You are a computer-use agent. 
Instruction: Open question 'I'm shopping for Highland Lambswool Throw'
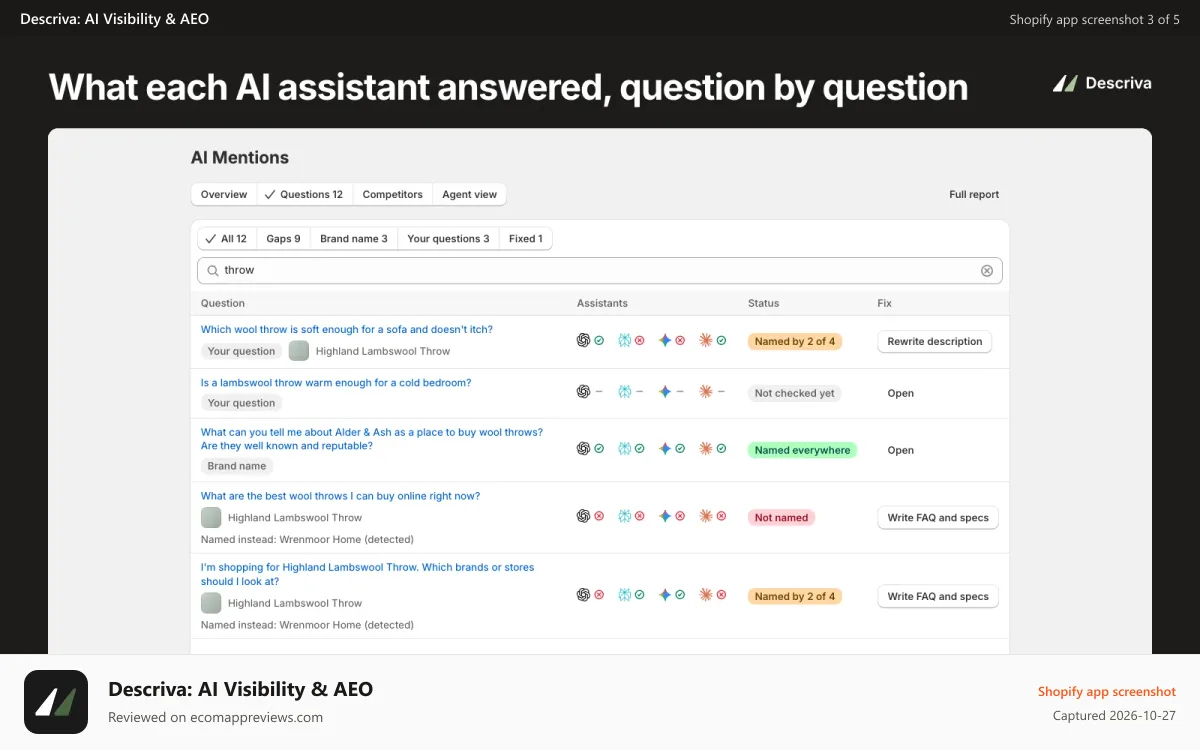pos(367,574)
